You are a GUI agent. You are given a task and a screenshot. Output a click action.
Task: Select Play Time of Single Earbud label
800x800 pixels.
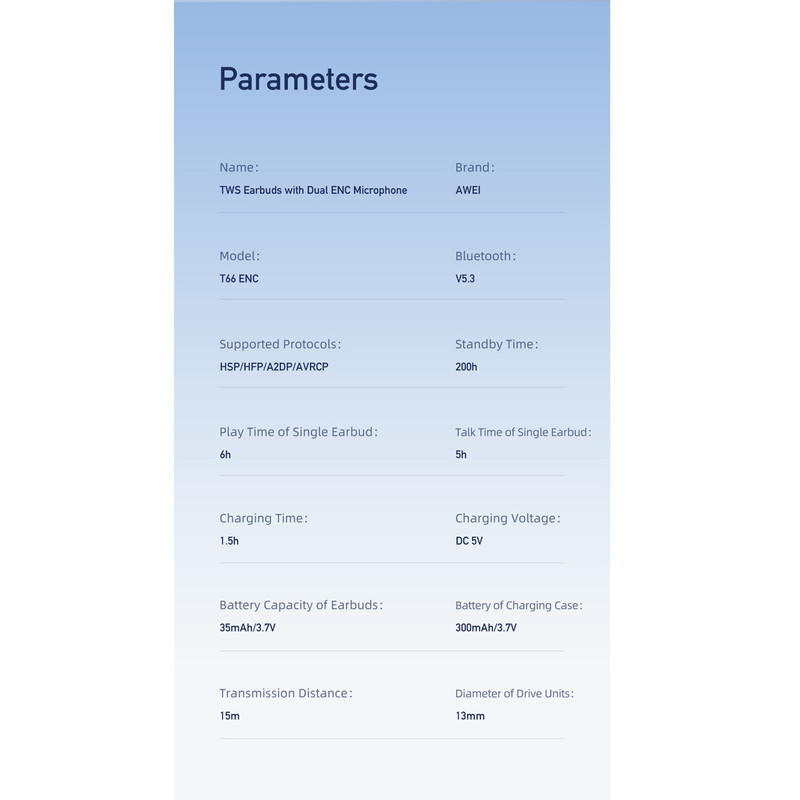298,432
